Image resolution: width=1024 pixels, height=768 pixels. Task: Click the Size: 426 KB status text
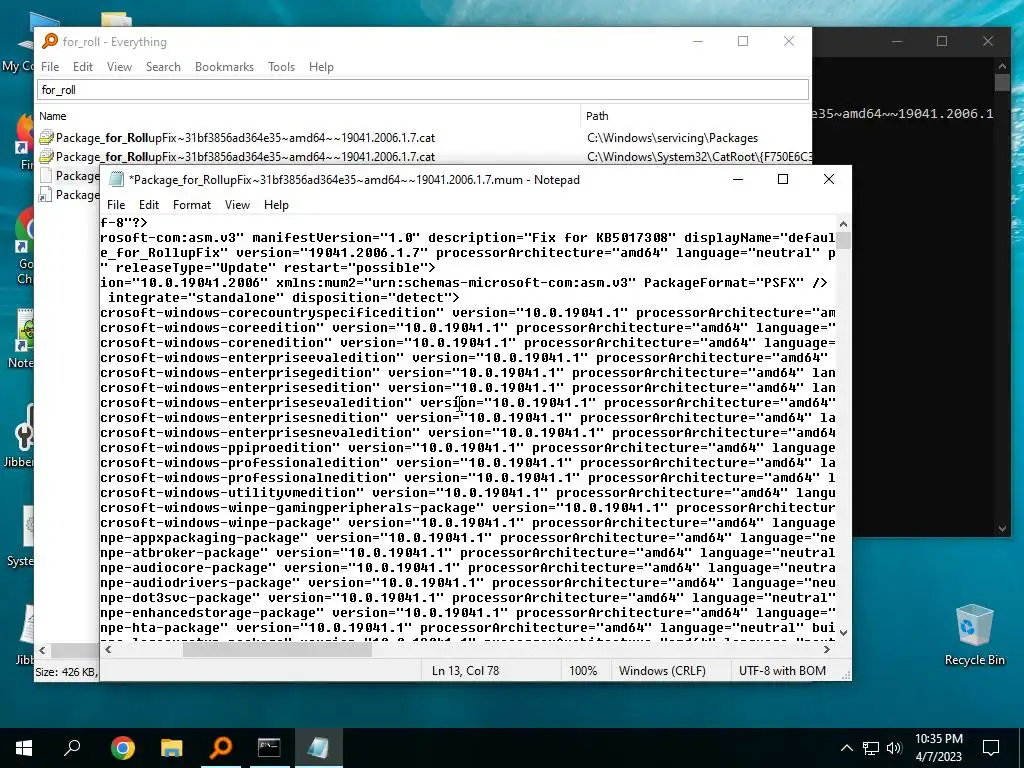(65, 671)
